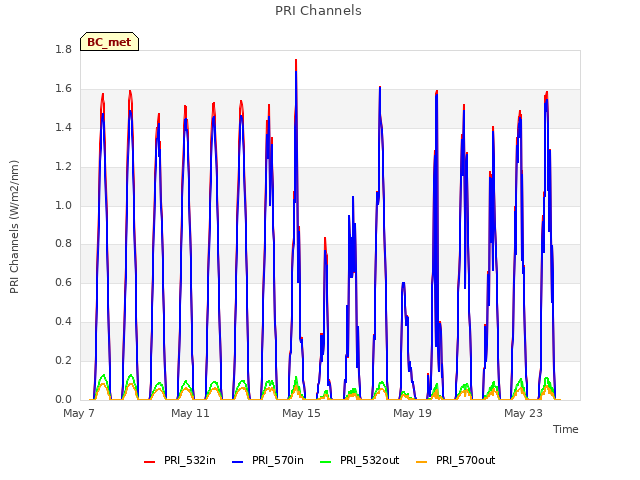Click the PRI Channels chart title
The height and width of the screenshot is (480, 640).
[x=318, y=10]
